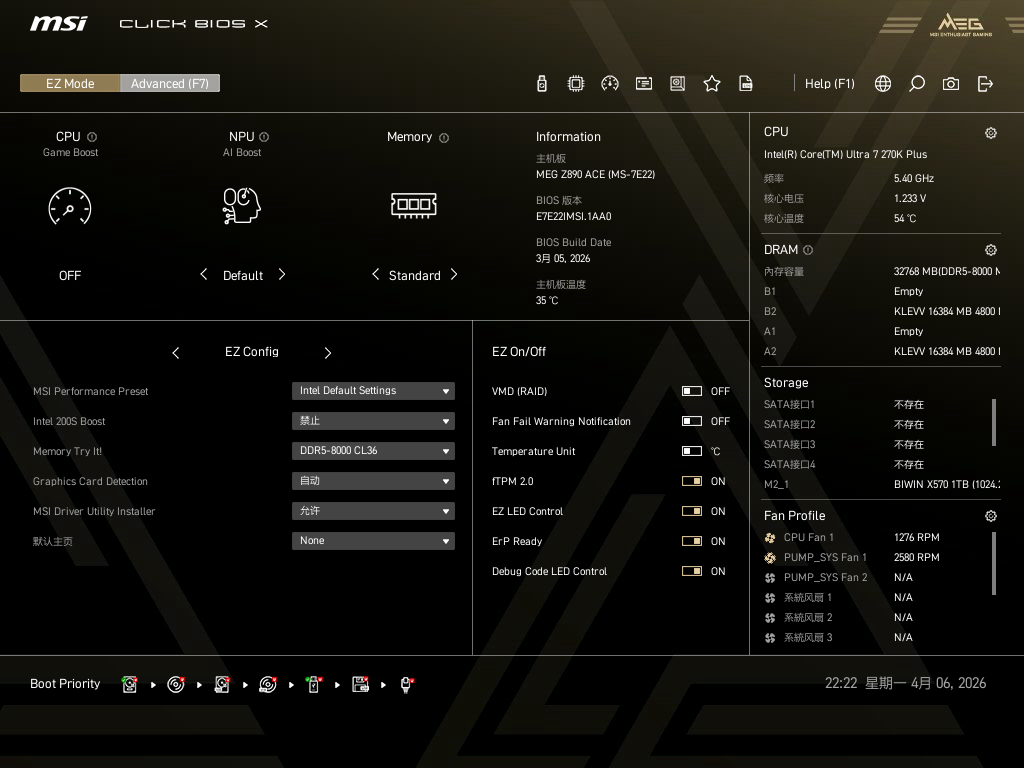Click the NPU AI Boost head icon
Image resolution: width=1024 pixels, height=768 pixels.
[242, 206]
